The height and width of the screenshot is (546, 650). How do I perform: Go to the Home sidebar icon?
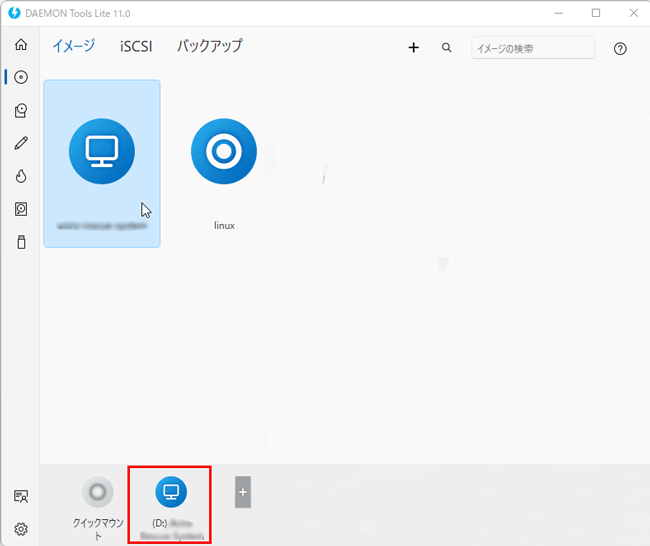point(20,45)
